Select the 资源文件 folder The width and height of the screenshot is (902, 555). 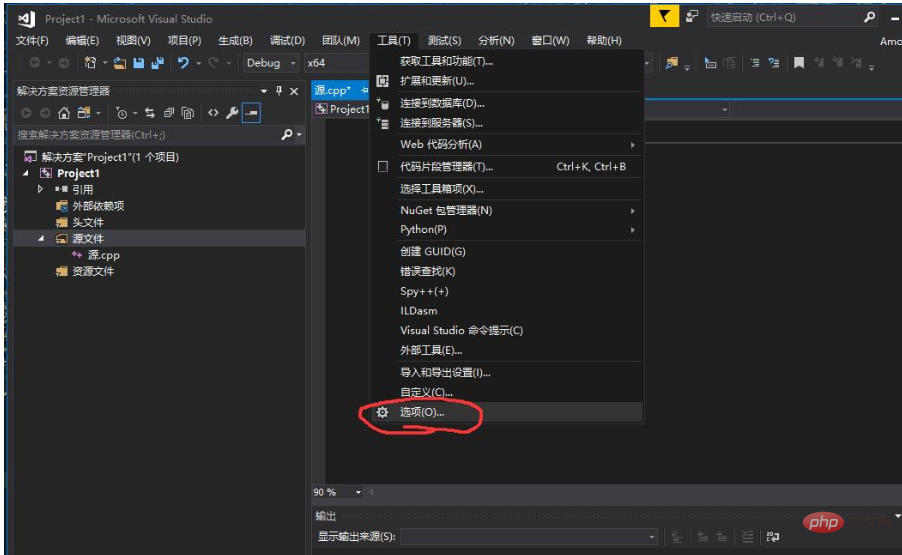[93, 271]
